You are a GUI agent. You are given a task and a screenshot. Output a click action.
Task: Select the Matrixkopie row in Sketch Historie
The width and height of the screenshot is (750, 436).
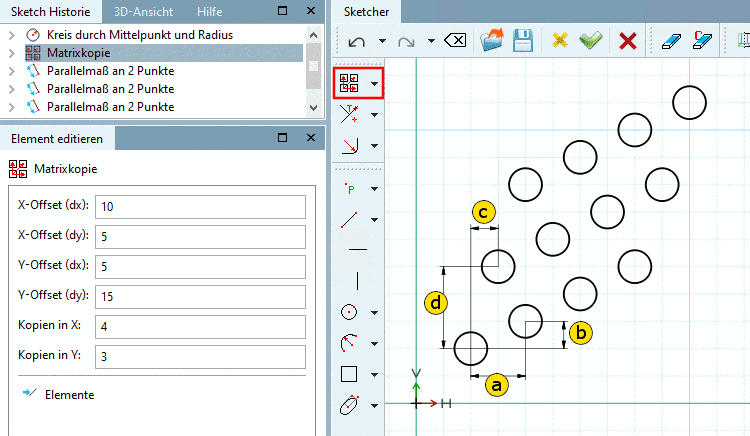(x=164, y=53)
